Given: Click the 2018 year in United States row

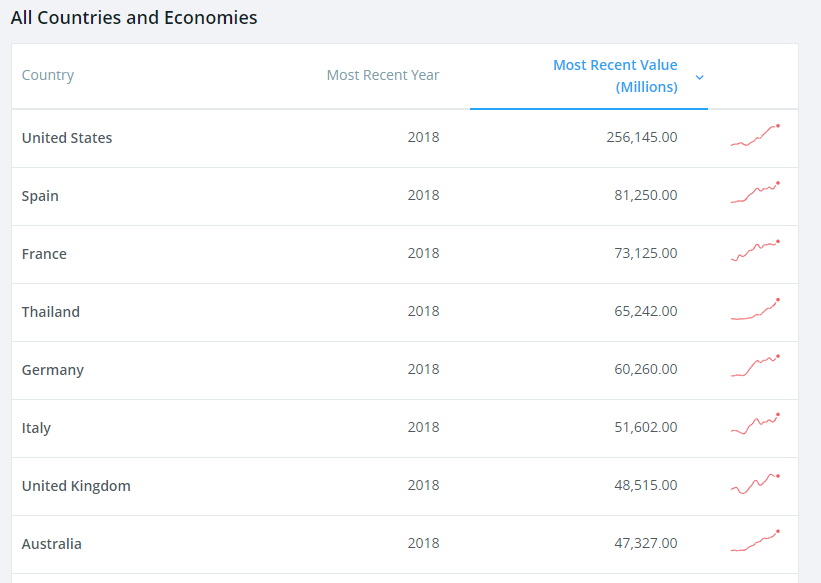Looking at the screenshot, I should click(x=424, y=137).
